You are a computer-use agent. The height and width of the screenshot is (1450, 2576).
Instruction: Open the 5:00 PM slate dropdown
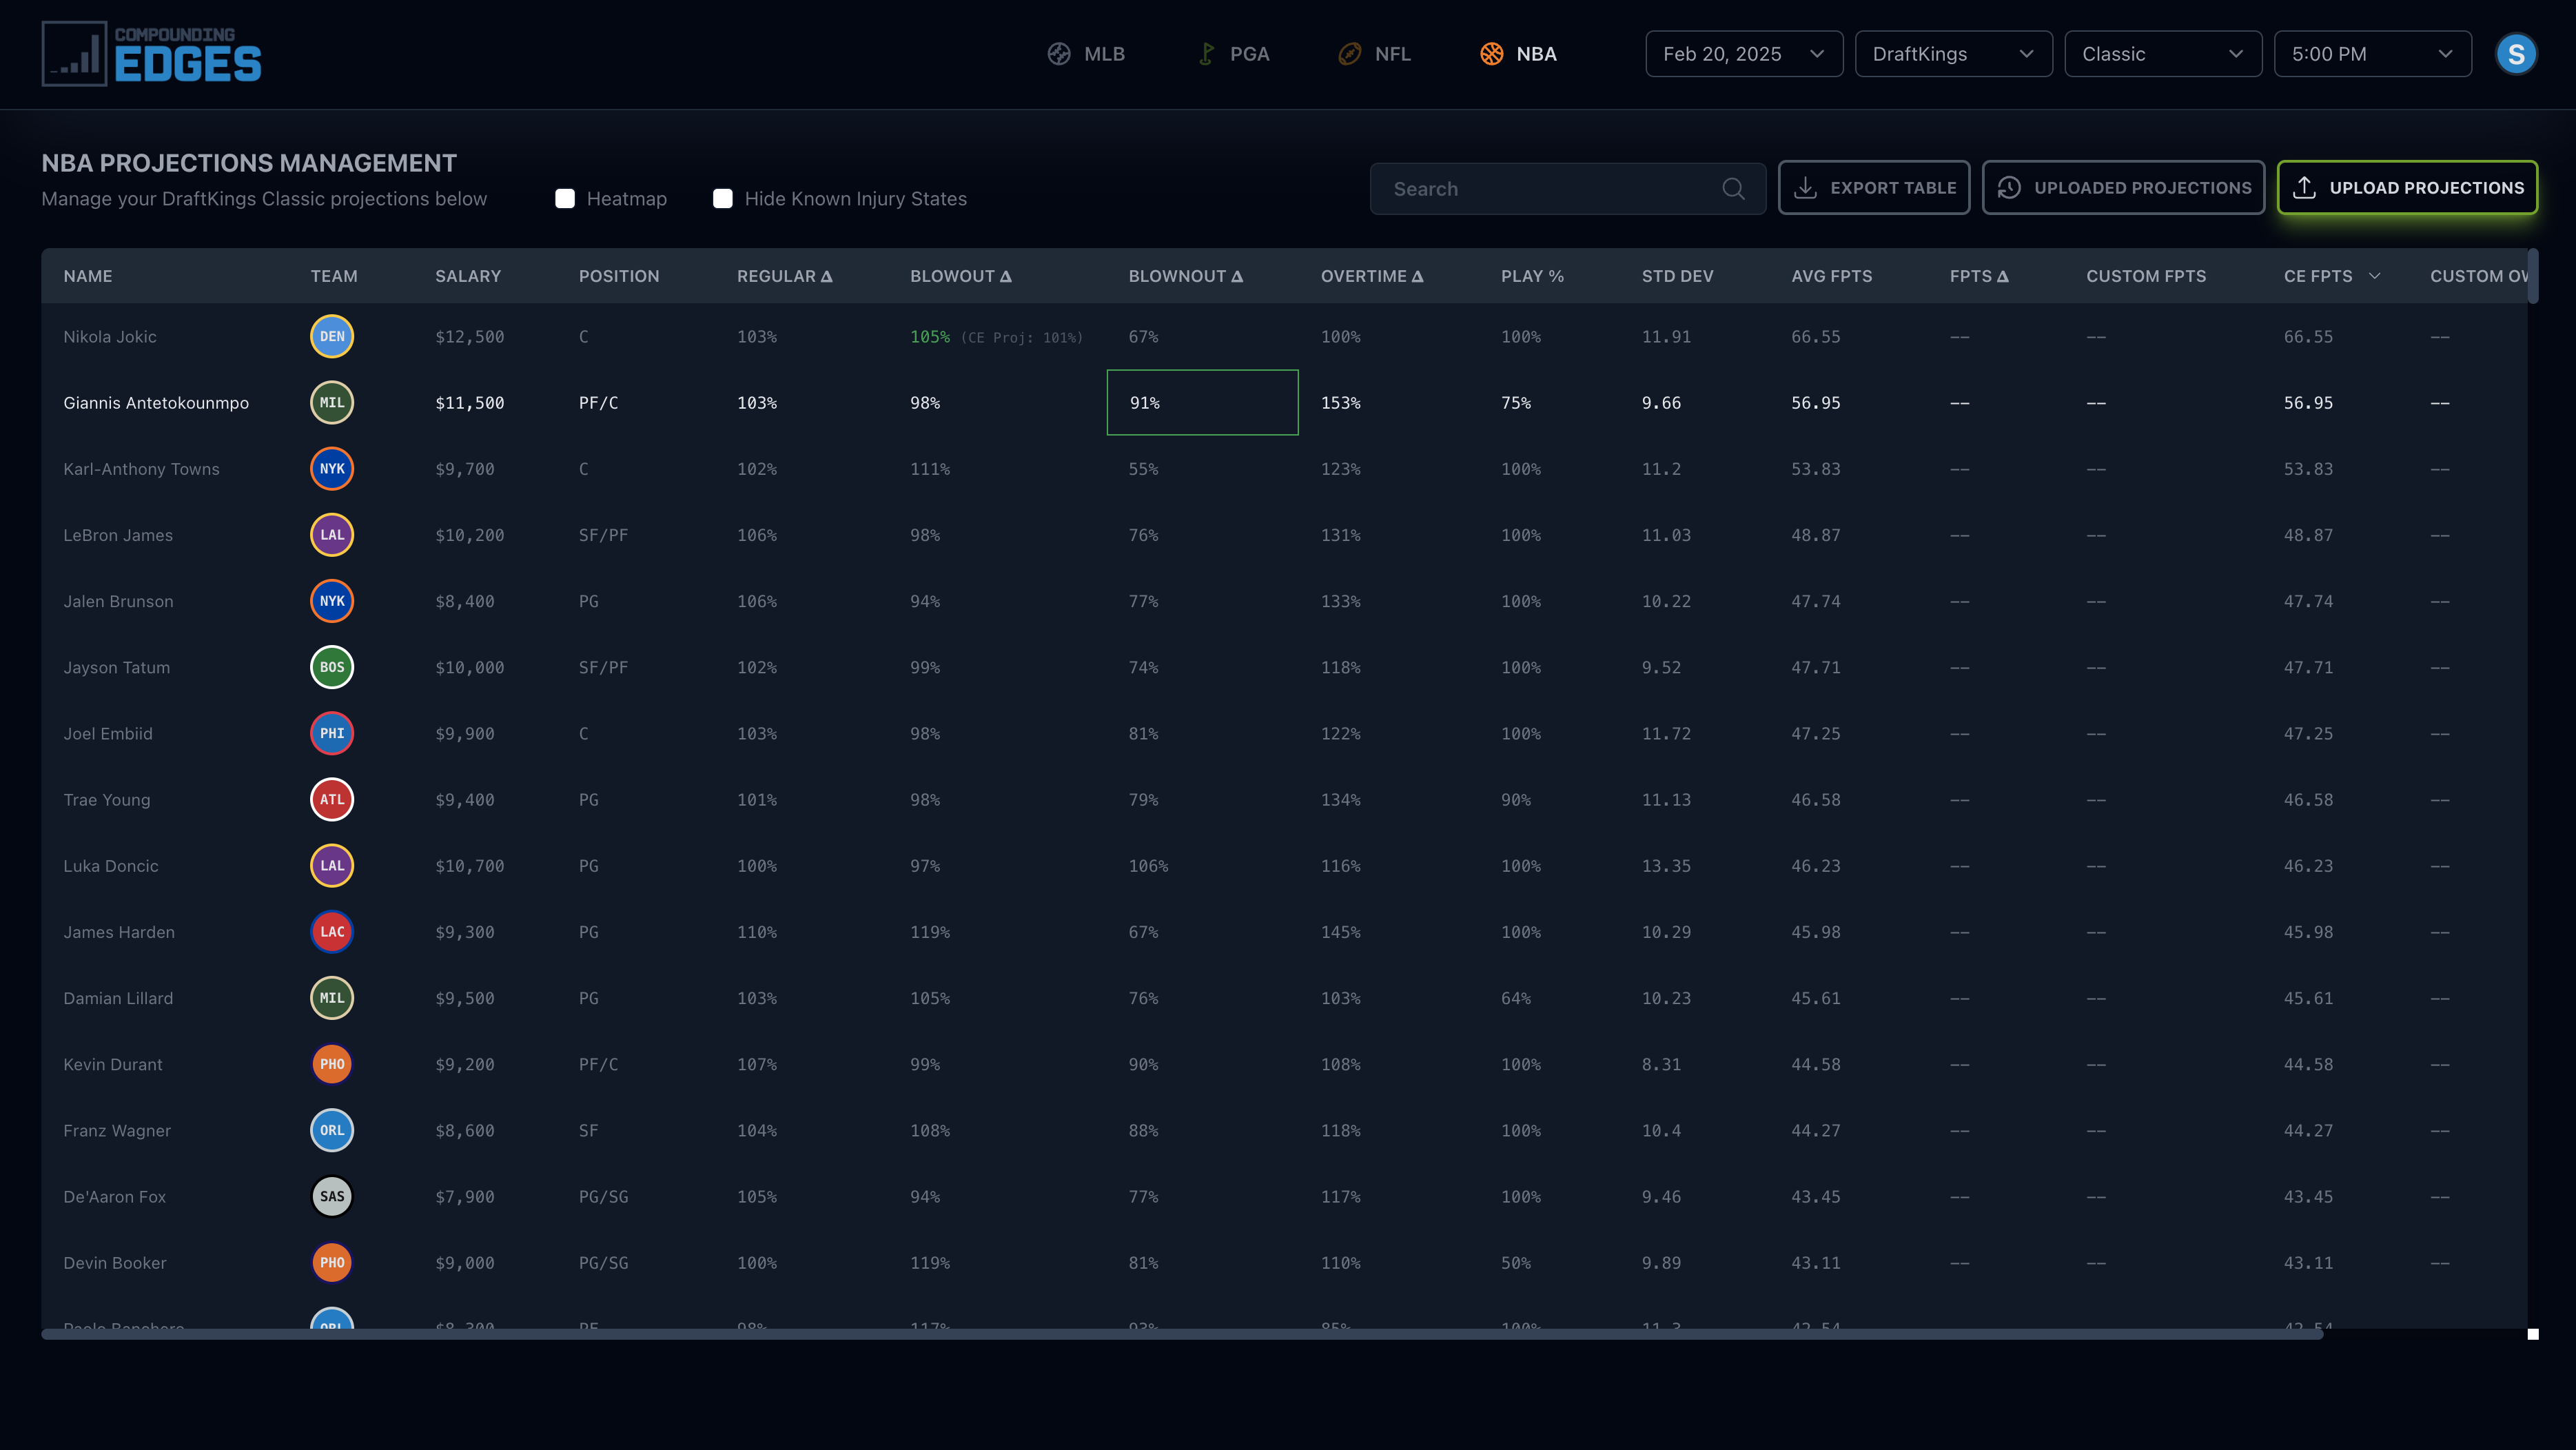[2372, 54]
